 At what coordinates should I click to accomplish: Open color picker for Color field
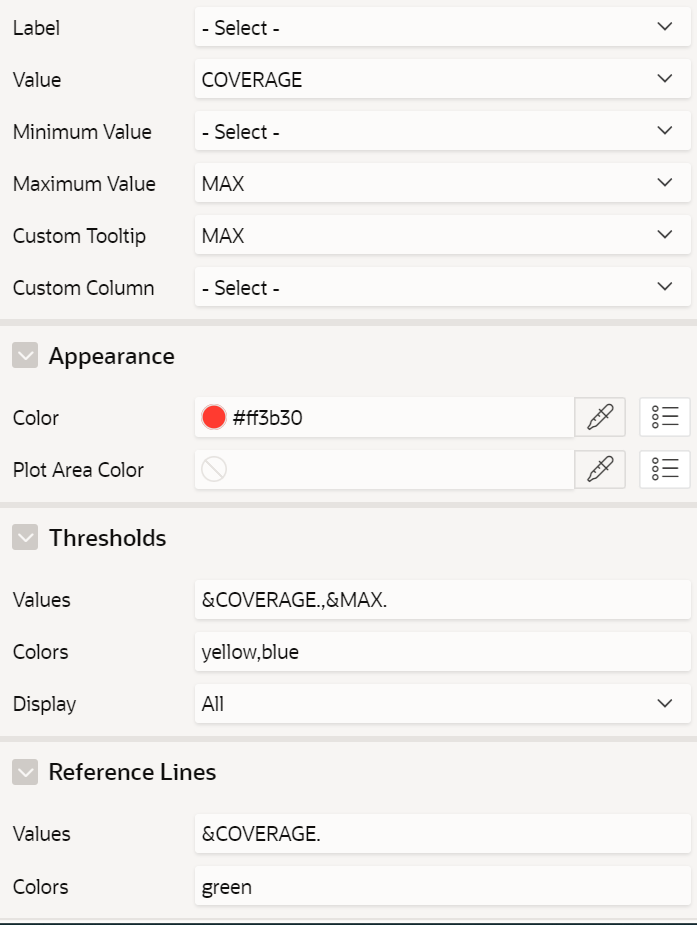point(600,418)
